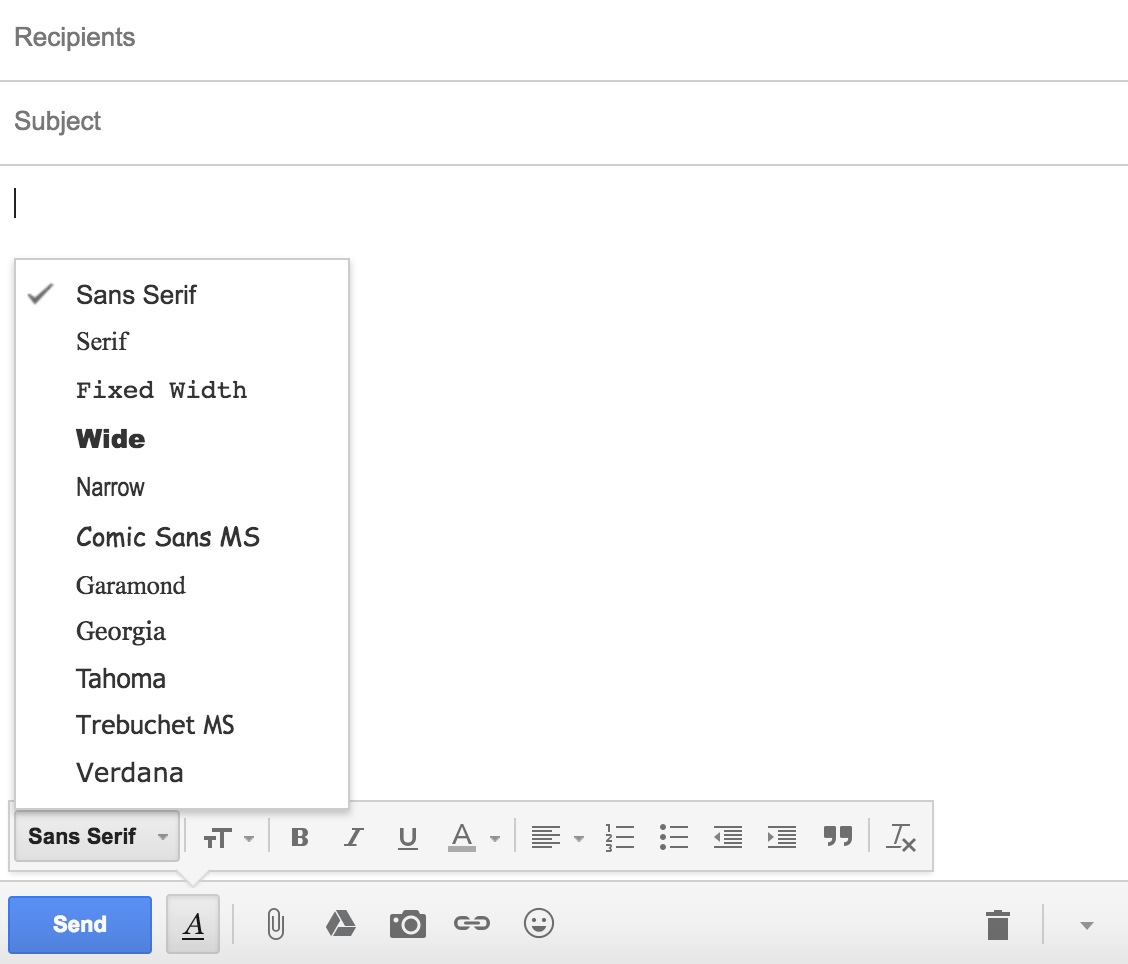Toggle italic formatting
The image size is (1128, 964).
coord(352,837)
